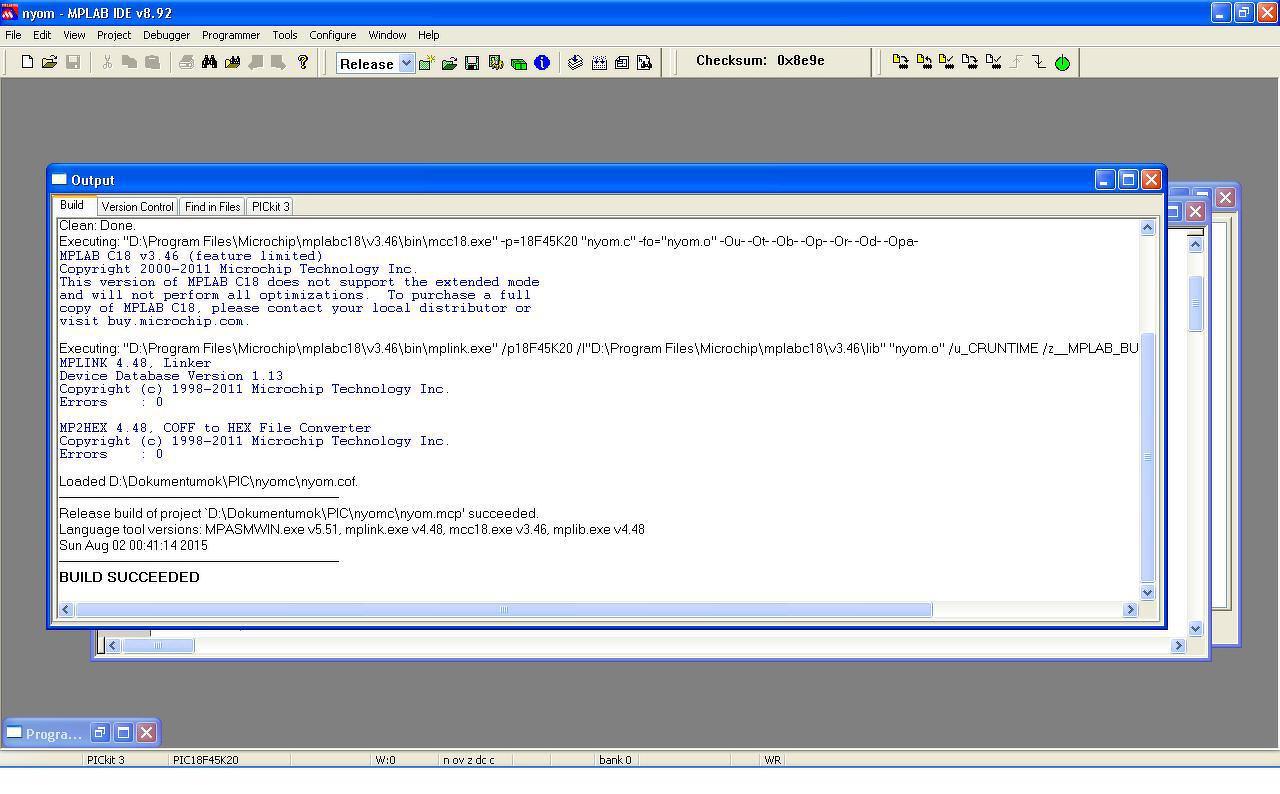Open the Programmer menu
This screenshot has width=1280, height=794.
point(231,35)
